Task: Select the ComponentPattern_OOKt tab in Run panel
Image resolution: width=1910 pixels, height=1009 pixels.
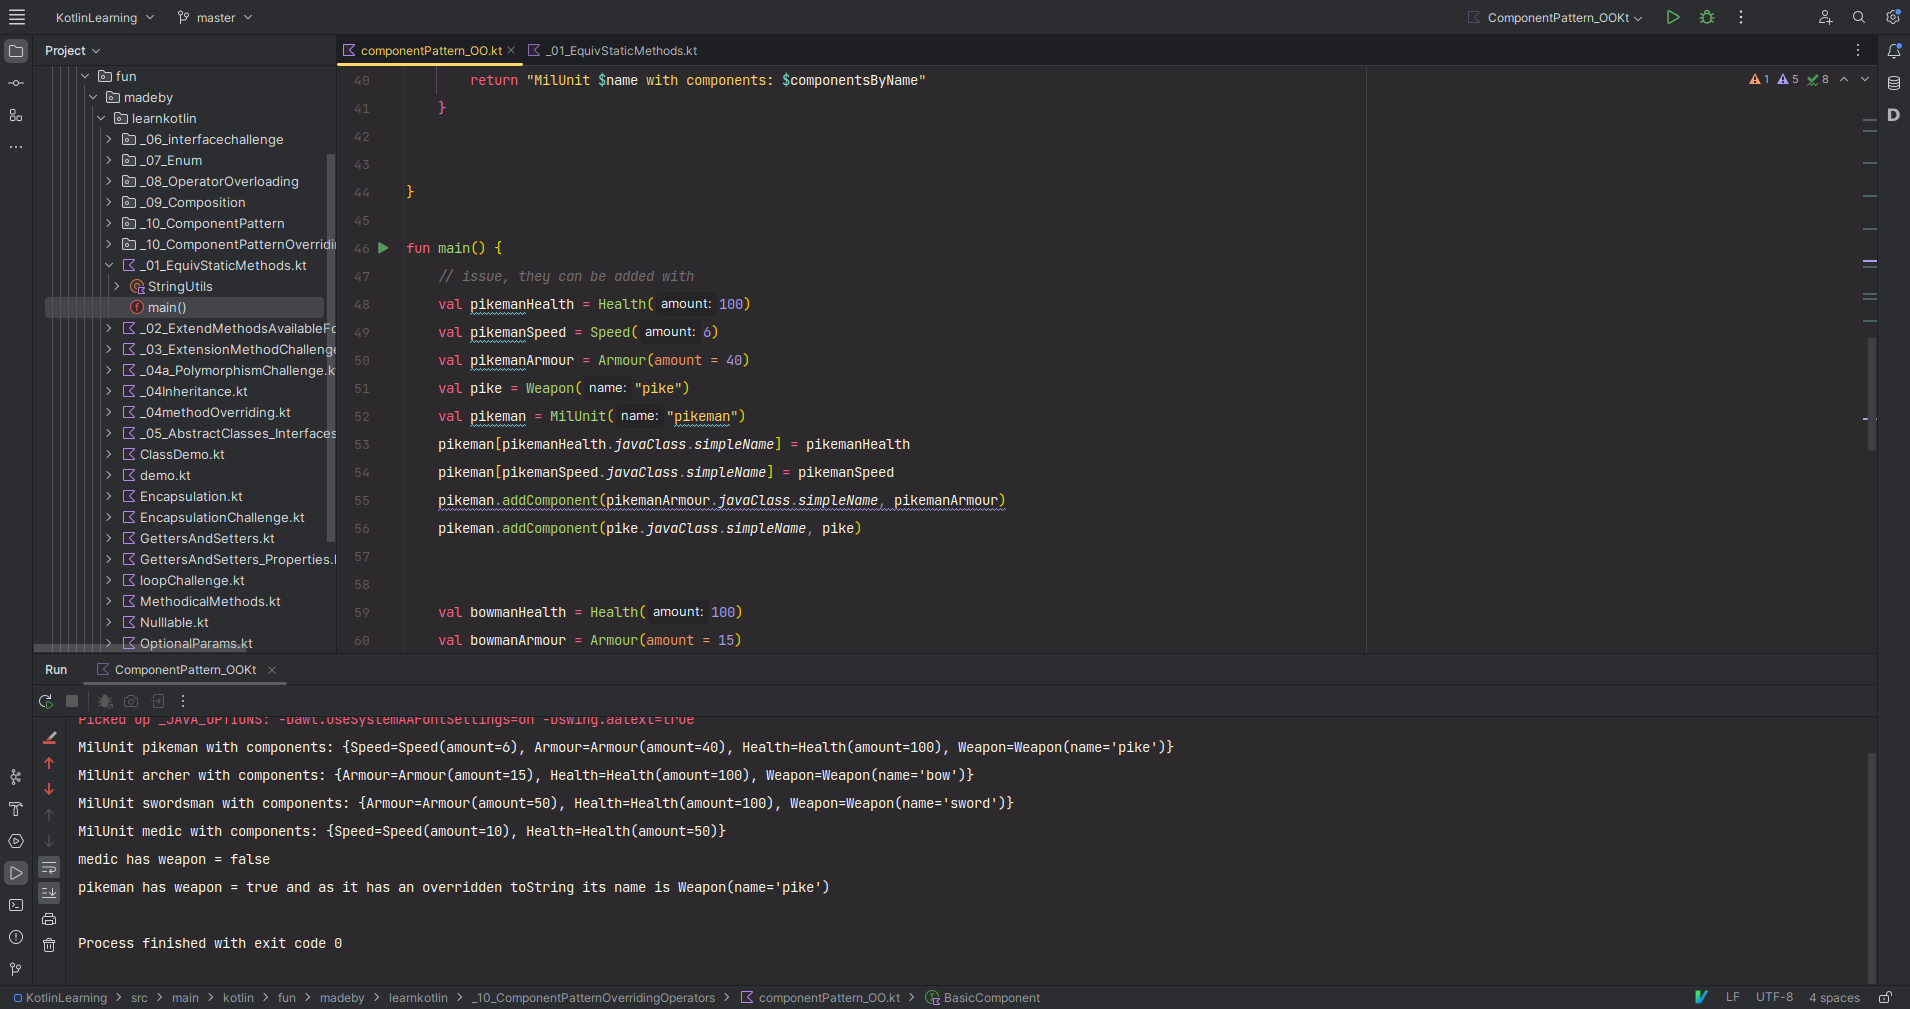Action: point(185,670)
